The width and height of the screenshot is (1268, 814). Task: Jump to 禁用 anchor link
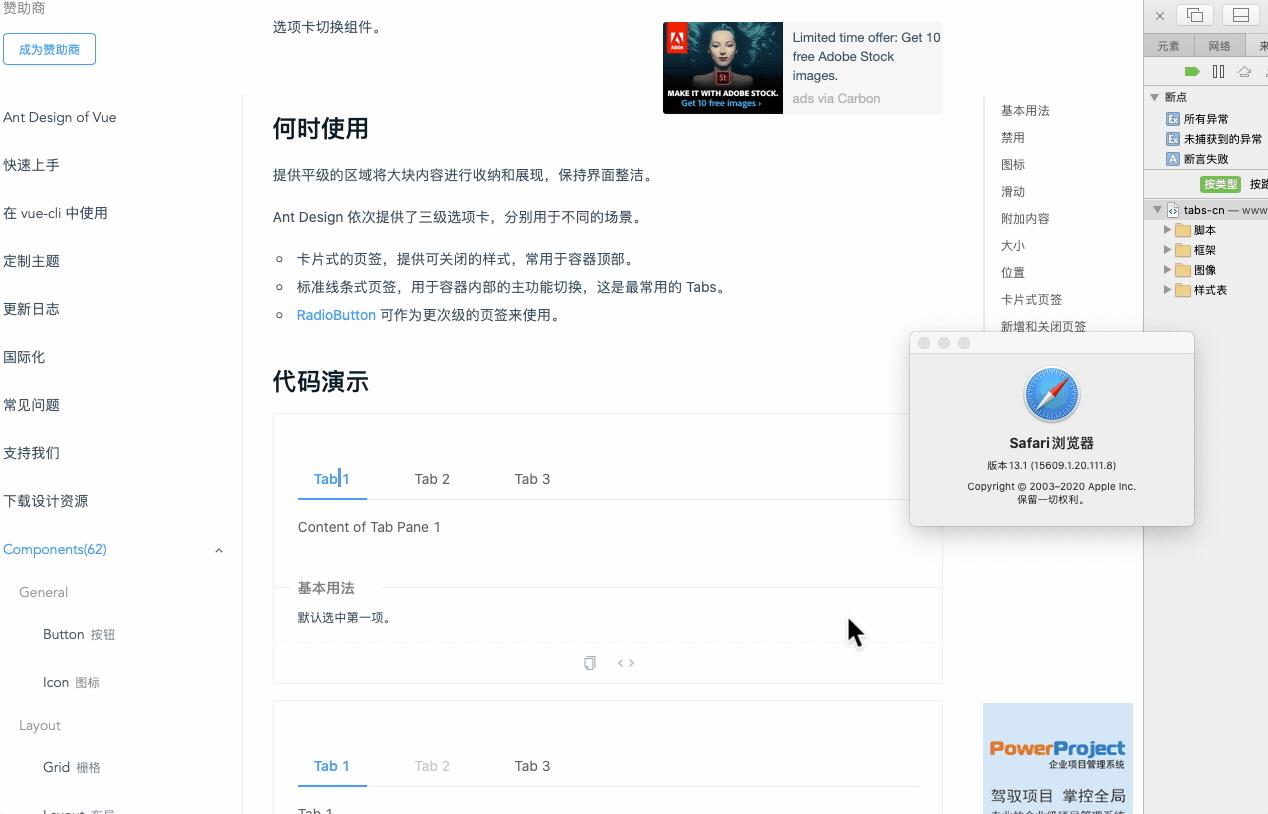coord(1013,138)
